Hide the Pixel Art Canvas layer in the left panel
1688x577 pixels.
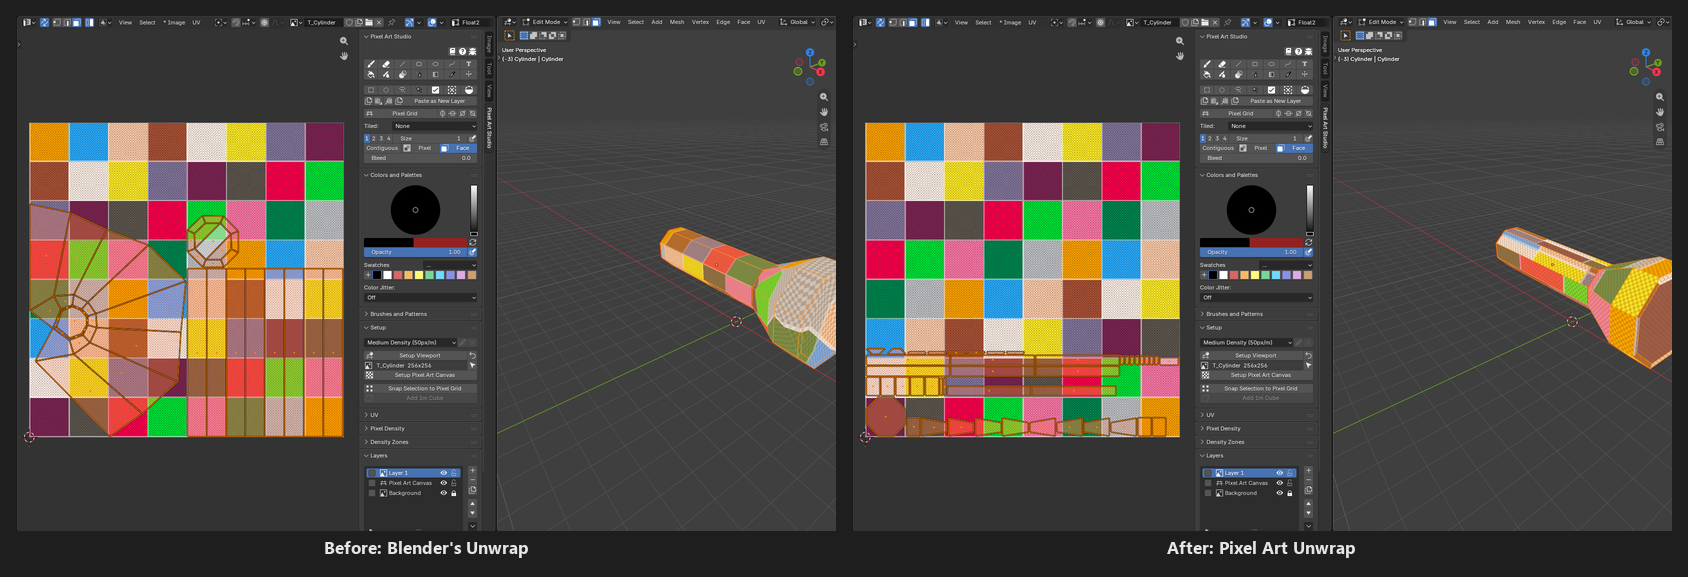pyautogui.click(x=444, y=483)
